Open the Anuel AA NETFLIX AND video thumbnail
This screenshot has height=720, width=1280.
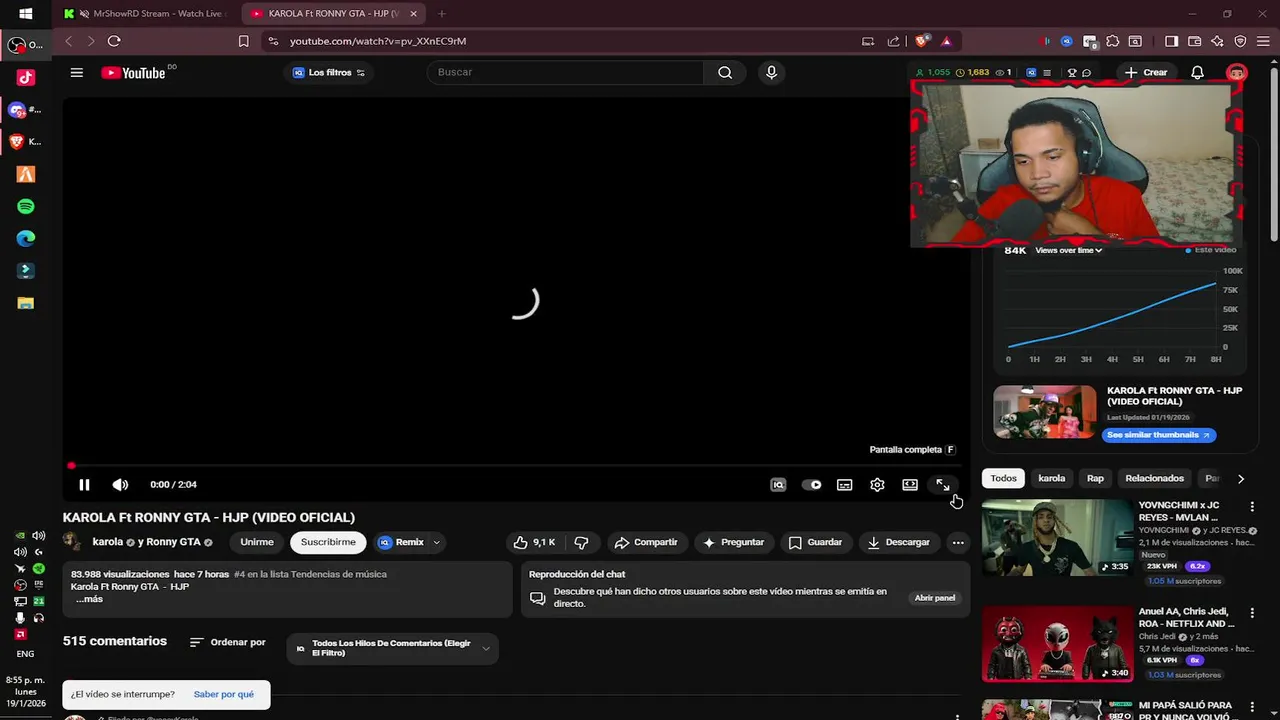pyautogui.click(x=1057, y=644)
